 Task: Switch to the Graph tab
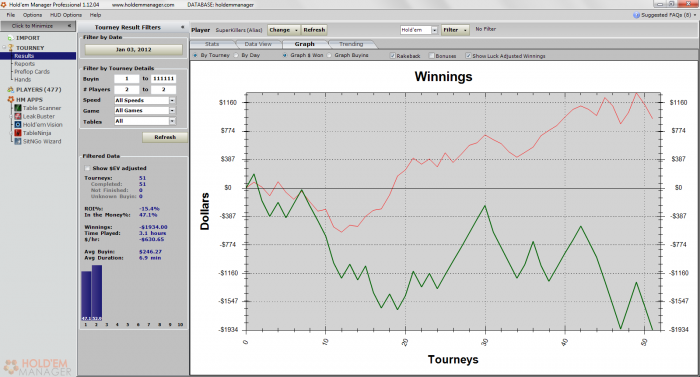[304, 44]
